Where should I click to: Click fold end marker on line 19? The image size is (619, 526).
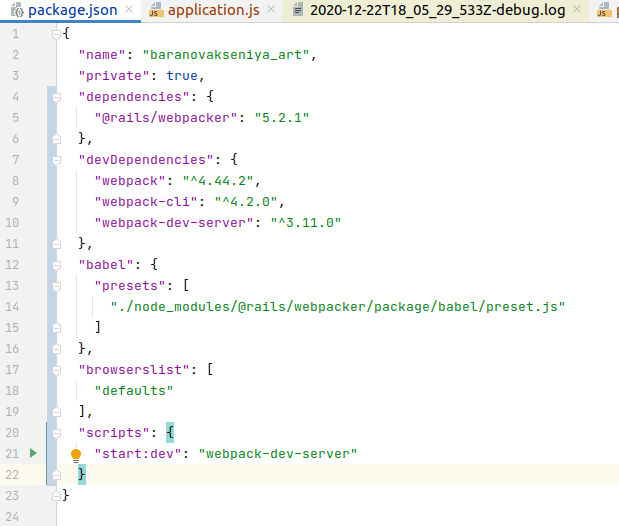pyautogui.click(x=56, y=412)
